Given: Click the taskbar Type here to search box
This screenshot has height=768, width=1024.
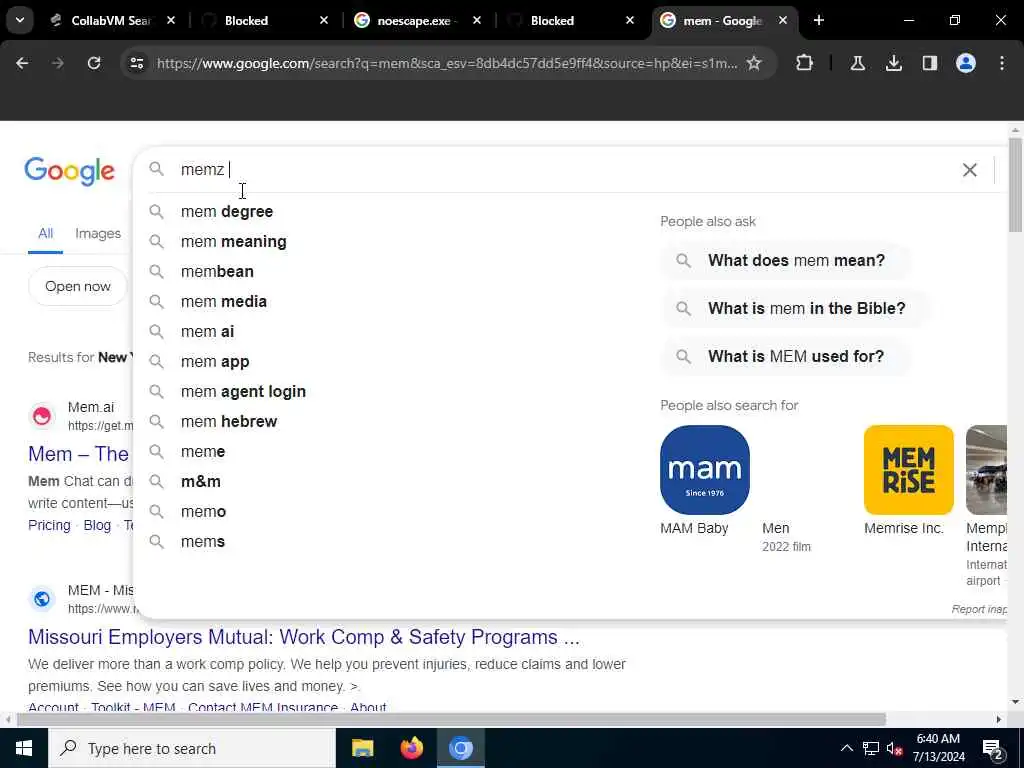Looking at the screenshot, I should click(x=192, y=748).
